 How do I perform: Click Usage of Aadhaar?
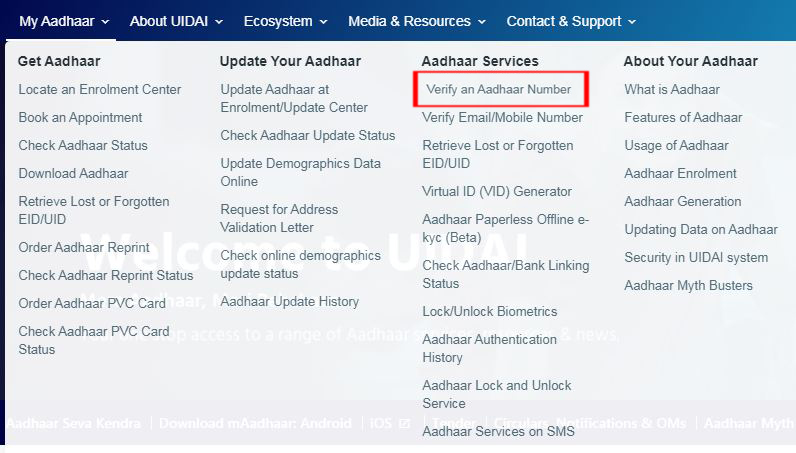pos(676,146)
